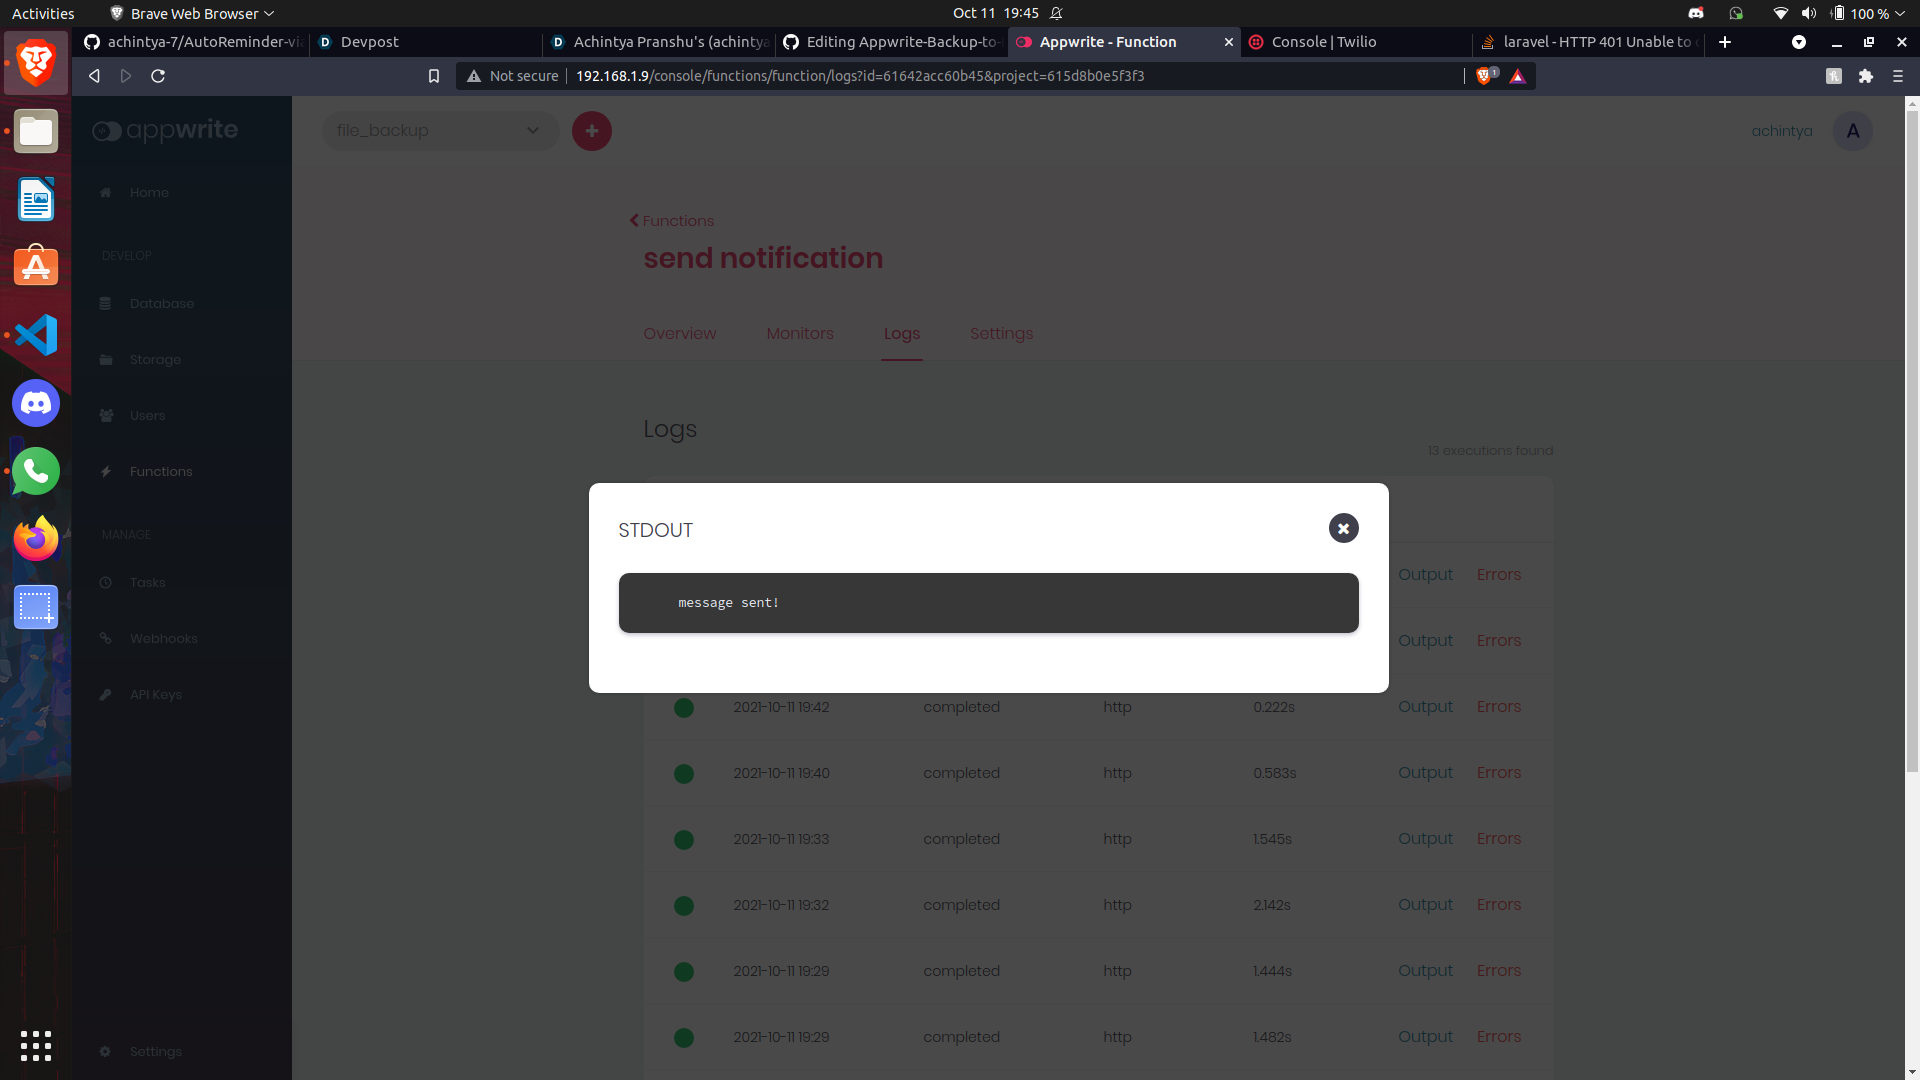This screenshot has height=1080, width=1920.
Task: Open the browser extensions puzzle icon
Action: pos(1865,76)
